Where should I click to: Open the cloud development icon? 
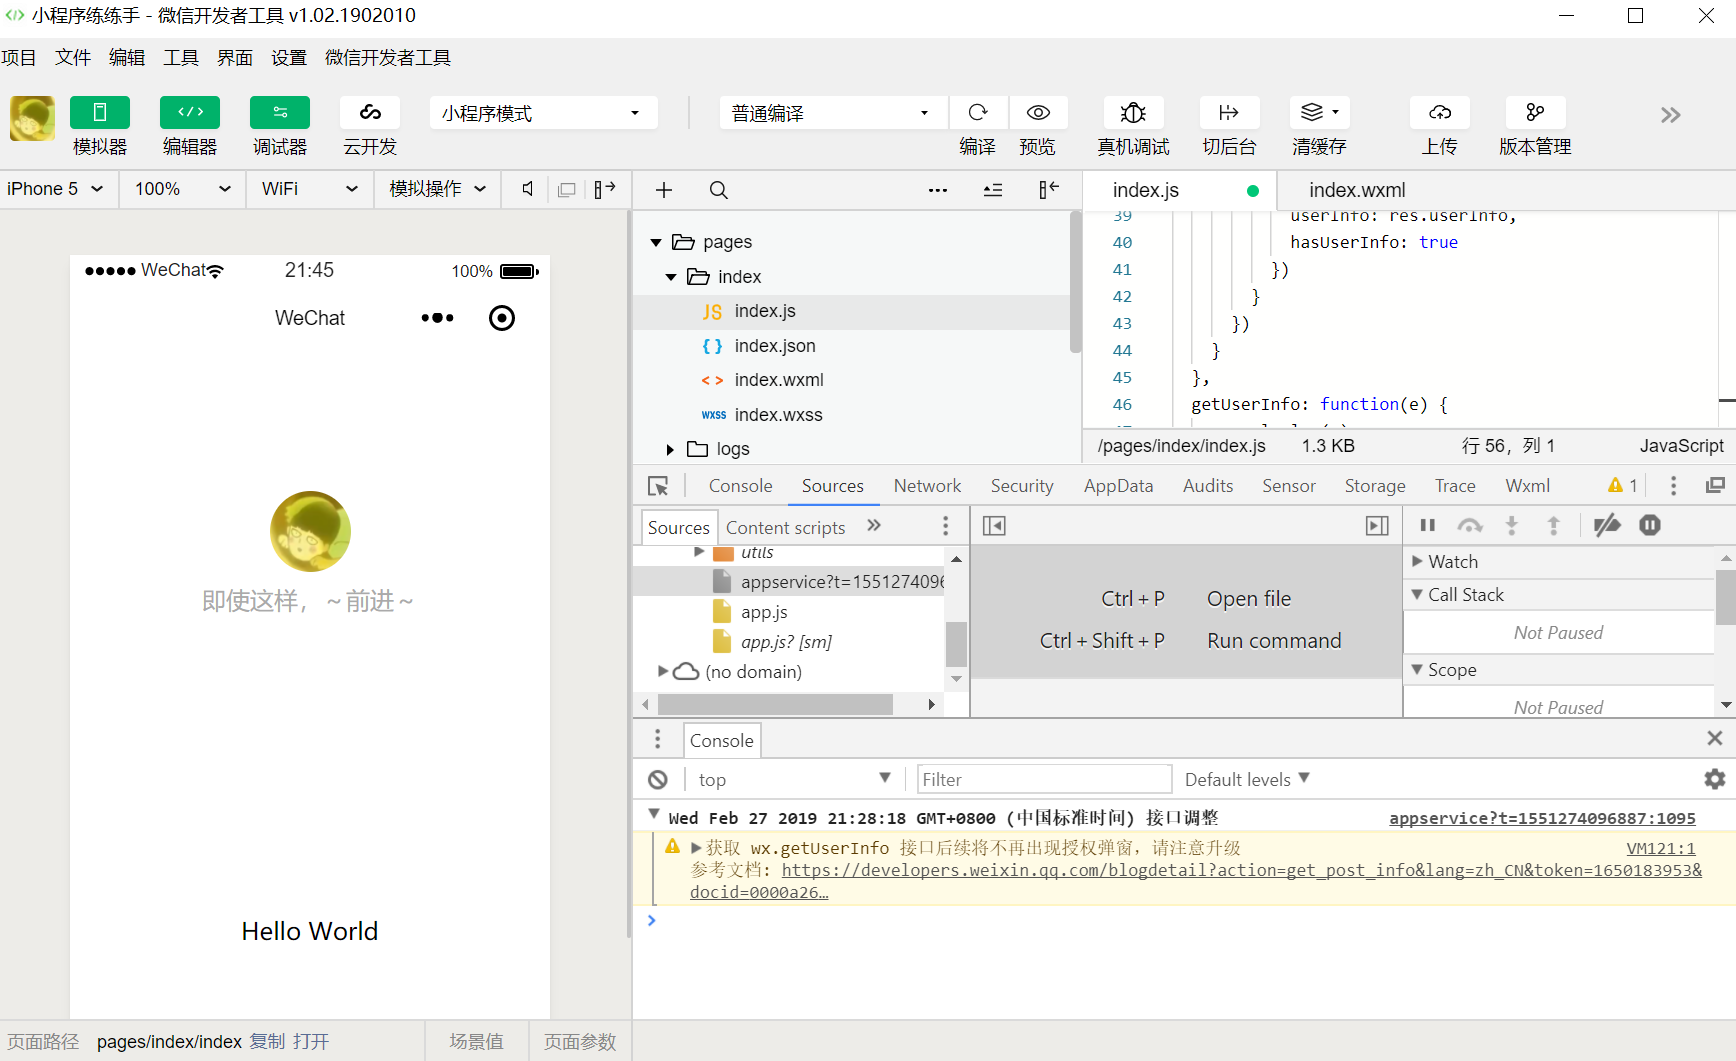[370, 113]
